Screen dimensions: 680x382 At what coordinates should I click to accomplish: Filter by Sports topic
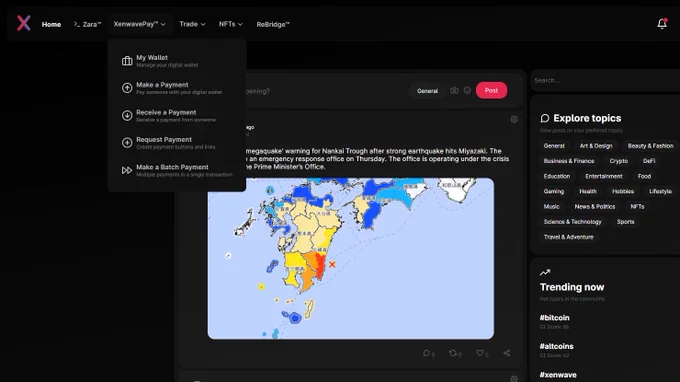(x=625, y=222)
